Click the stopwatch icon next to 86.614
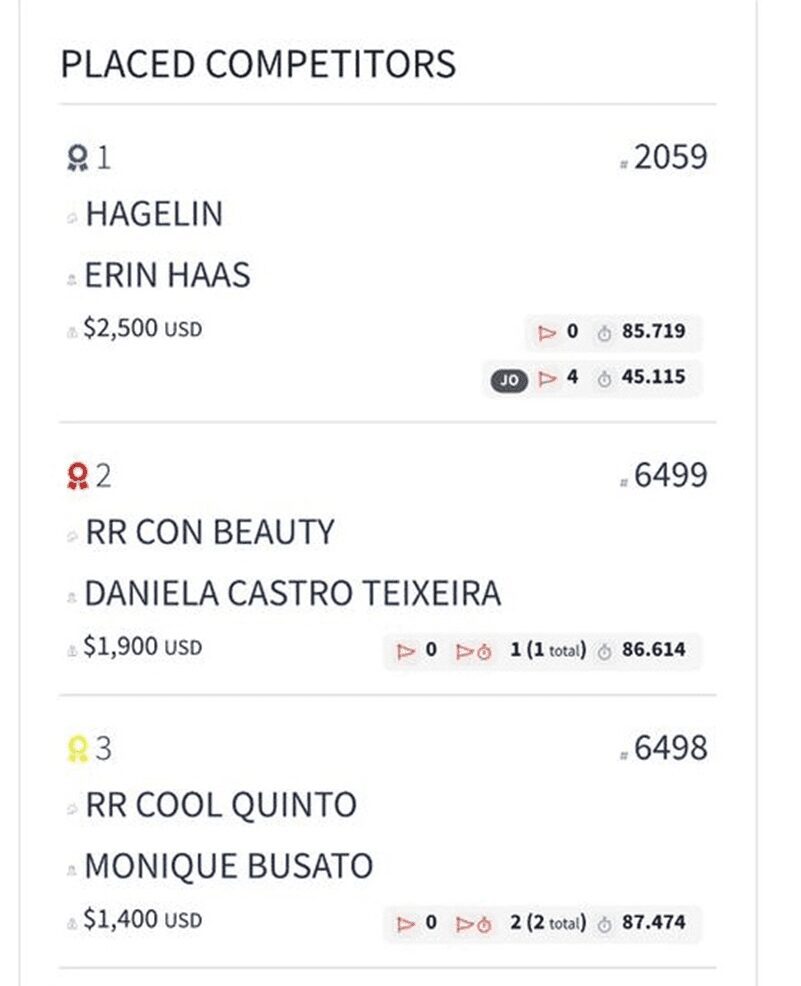This screenshot has width=801, height=986. coord(604,651)
